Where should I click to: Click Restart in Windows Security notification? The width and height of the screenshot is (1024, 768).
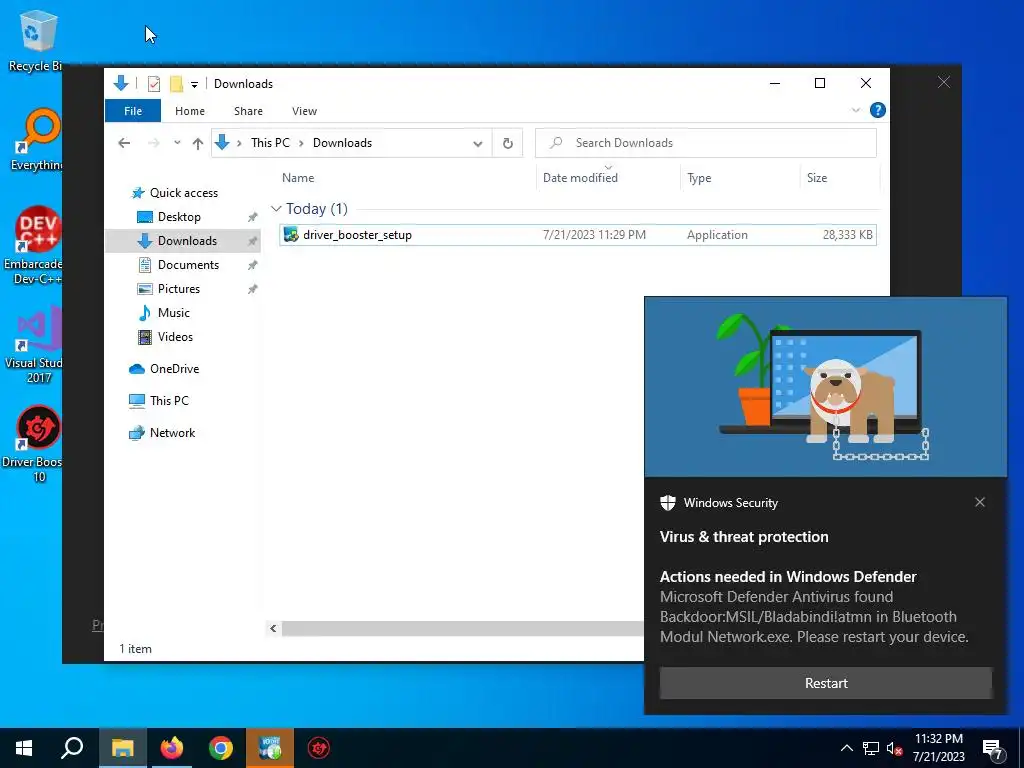click(826, 683)
